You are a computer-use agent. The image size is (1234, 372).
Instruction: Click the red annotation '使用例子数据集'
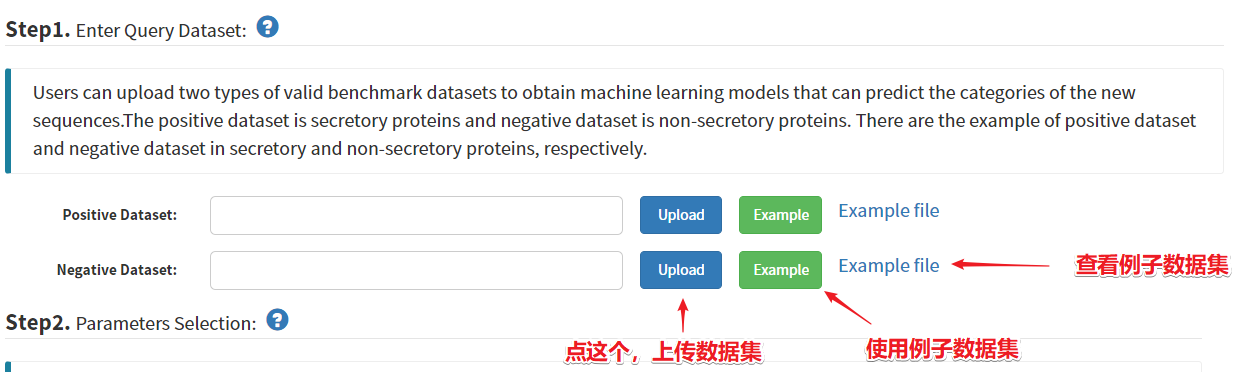(x=942, y=349)
